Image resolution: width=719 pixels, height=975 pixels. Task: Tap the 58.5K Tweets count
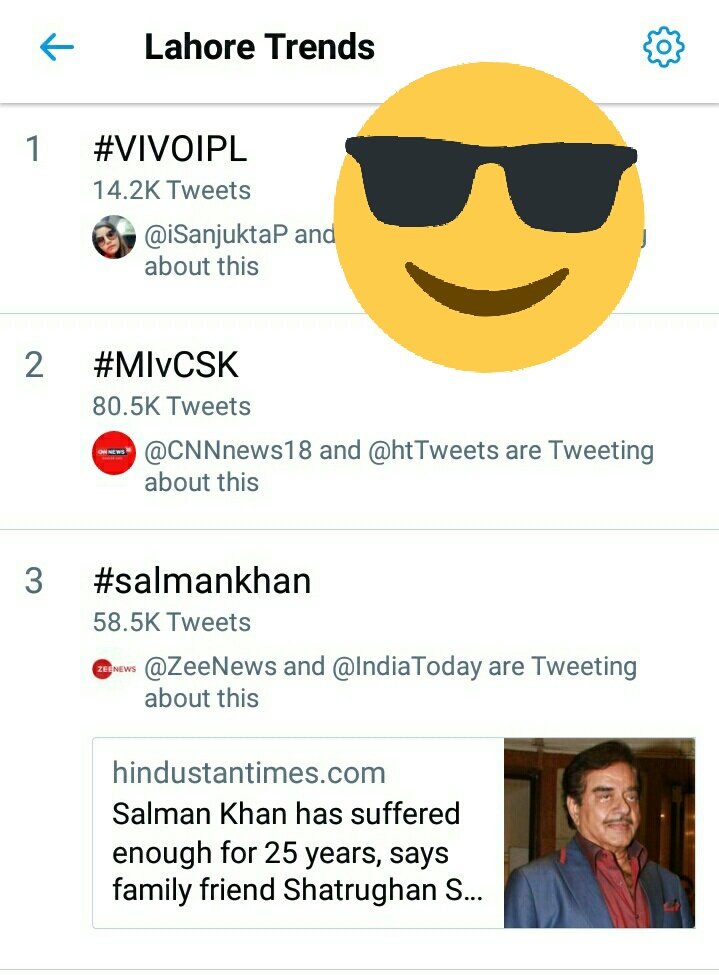172,622
